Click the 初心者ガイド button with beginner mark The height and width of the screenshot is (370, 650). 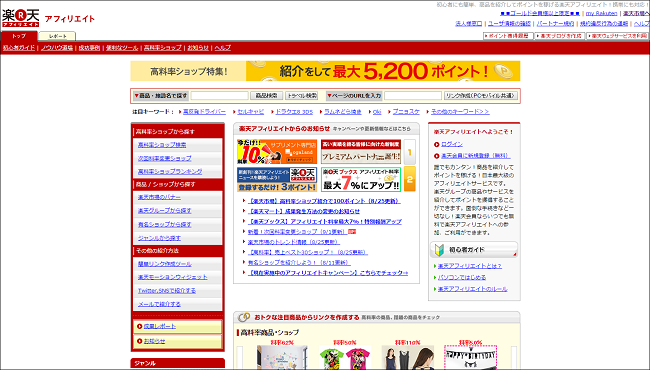click(x=474, y=250)
